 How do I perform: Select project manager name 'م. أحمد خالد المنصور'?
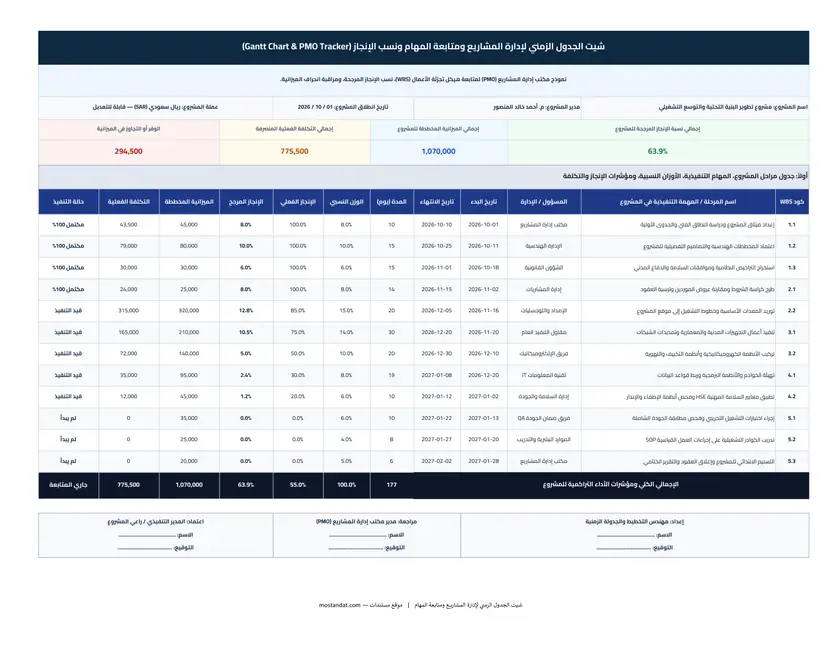[522, 107]
